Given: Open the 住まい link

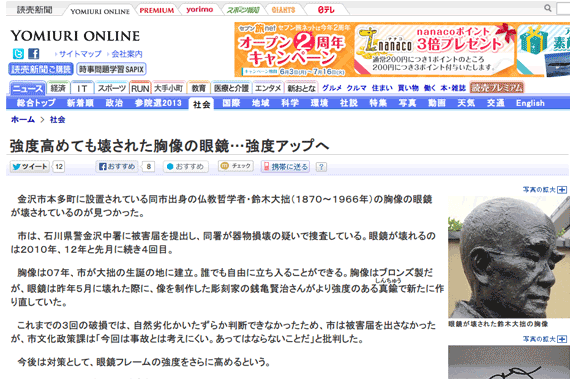Looking at the screenshot, I should point(382,88).
